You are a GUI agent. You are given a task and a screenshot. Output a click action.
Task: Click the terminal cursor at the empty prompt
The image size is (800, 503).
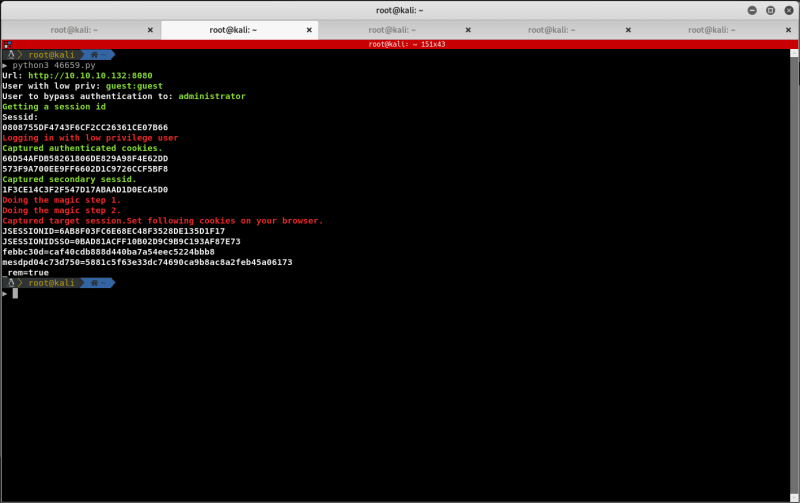(x=15, y=293)
